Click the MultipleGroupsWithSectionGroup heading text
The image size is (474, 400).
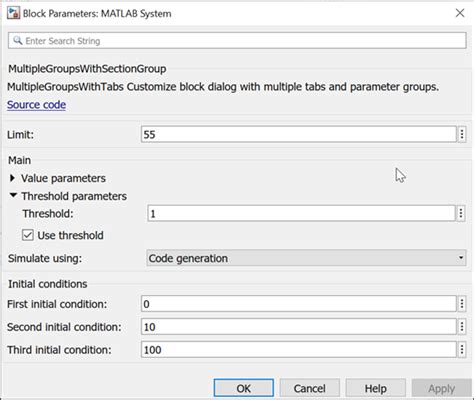tap(87, 69)
